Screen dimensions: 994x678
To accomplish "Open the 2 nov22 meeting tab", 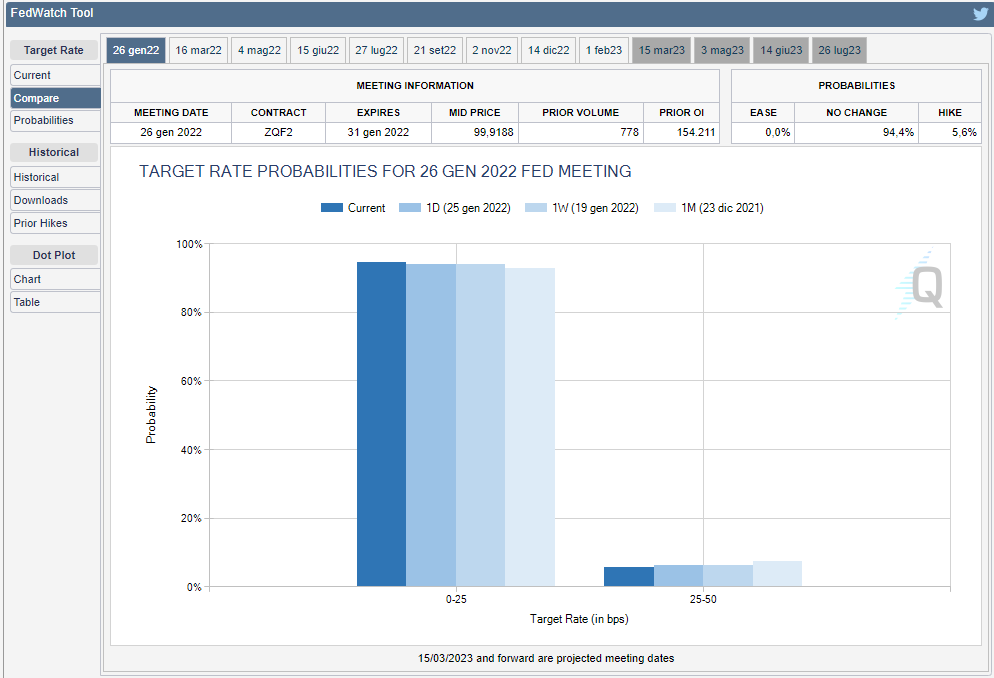I will 492,50.
